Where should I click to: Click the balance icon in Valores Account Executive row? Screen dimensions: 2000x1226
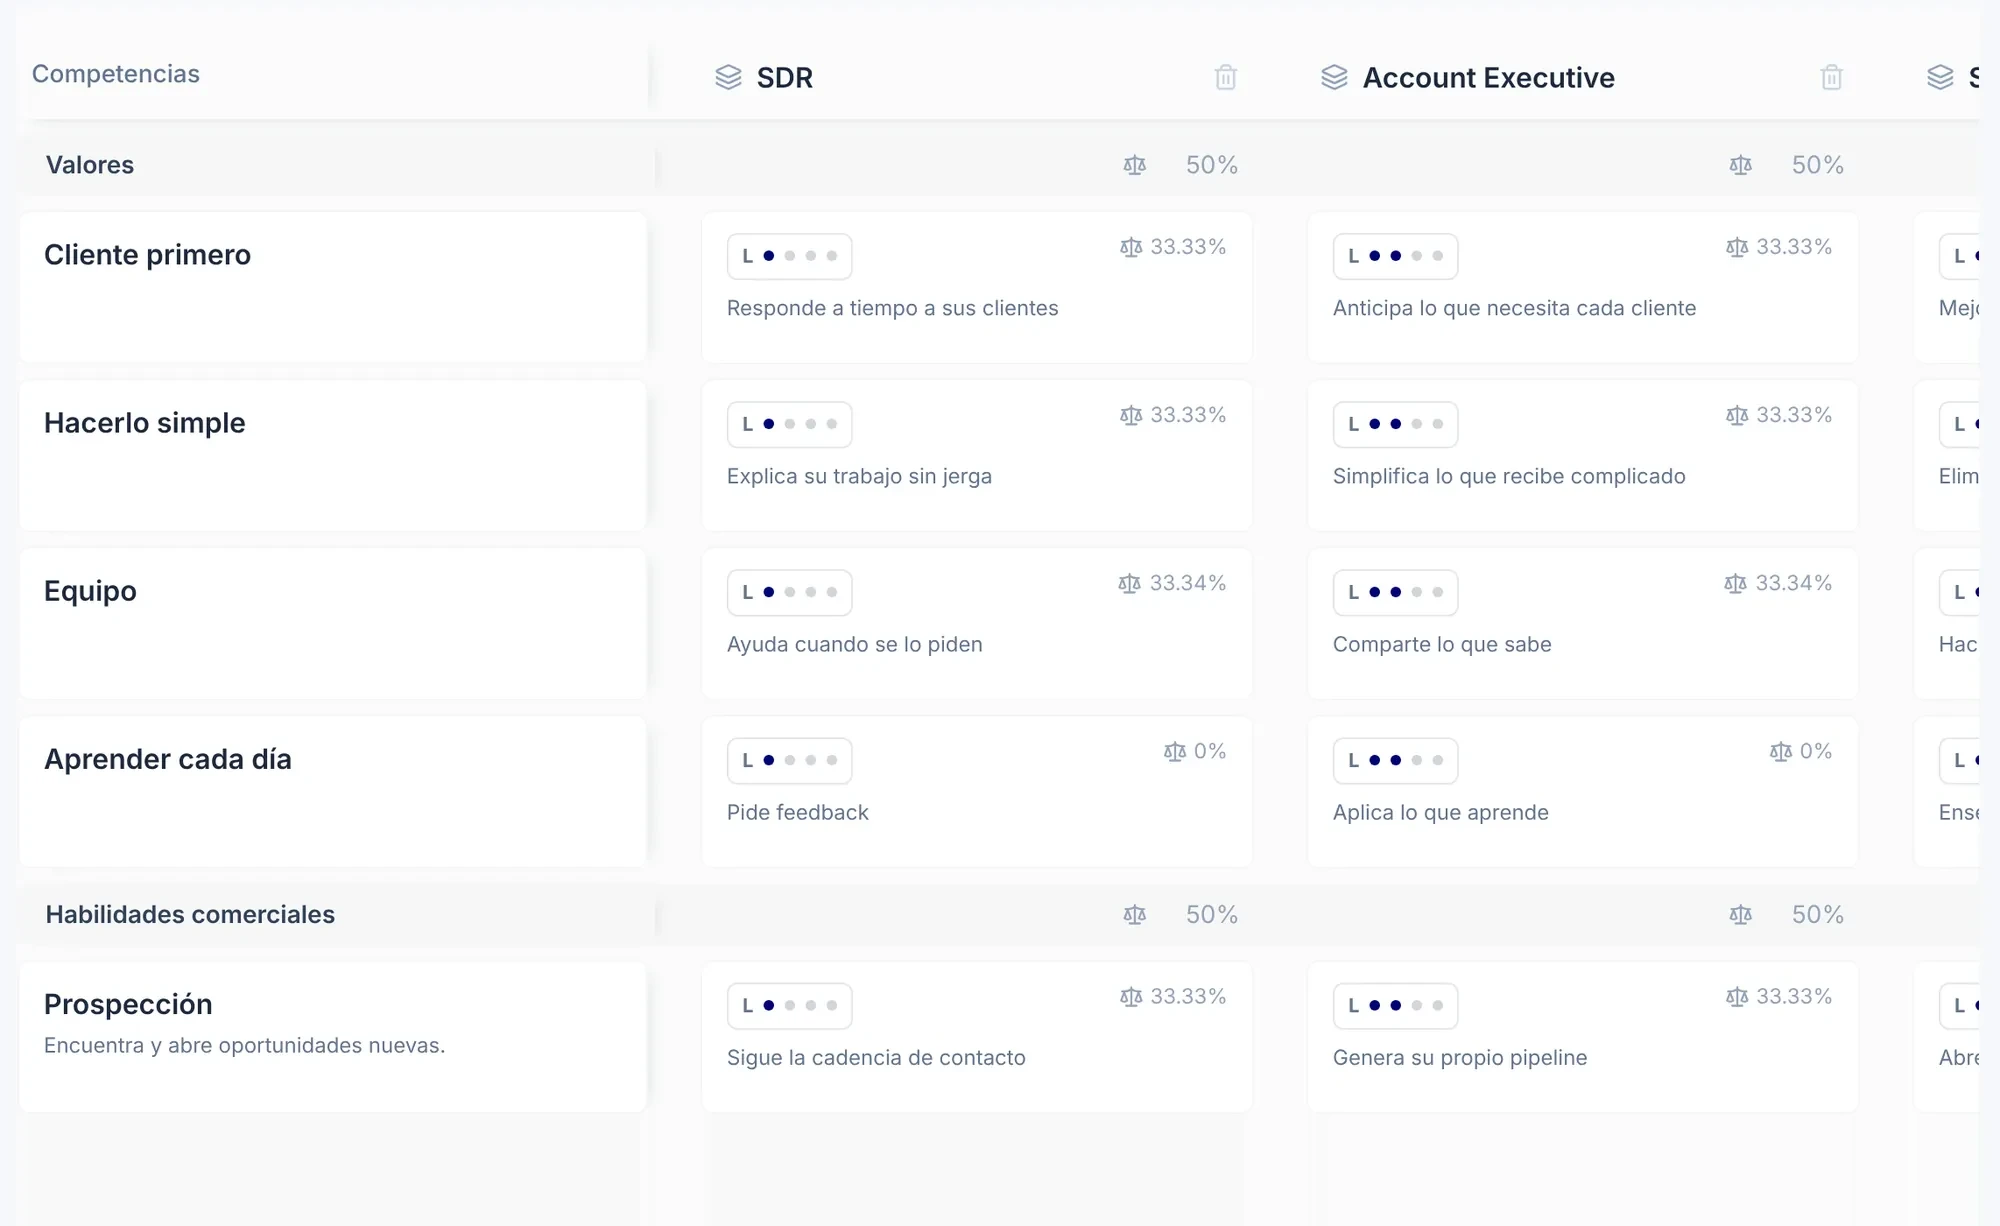tap(1740, 165)
